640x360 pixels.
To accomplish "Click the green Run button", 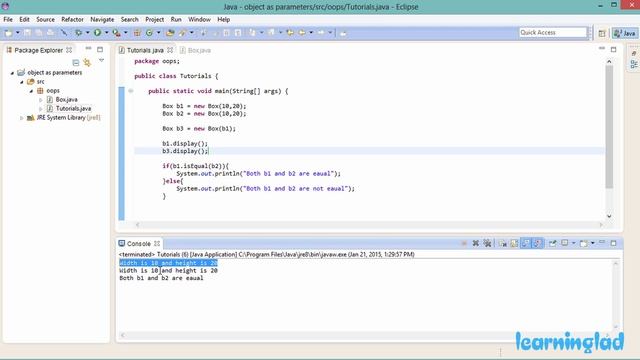I will tap(98, 33).
